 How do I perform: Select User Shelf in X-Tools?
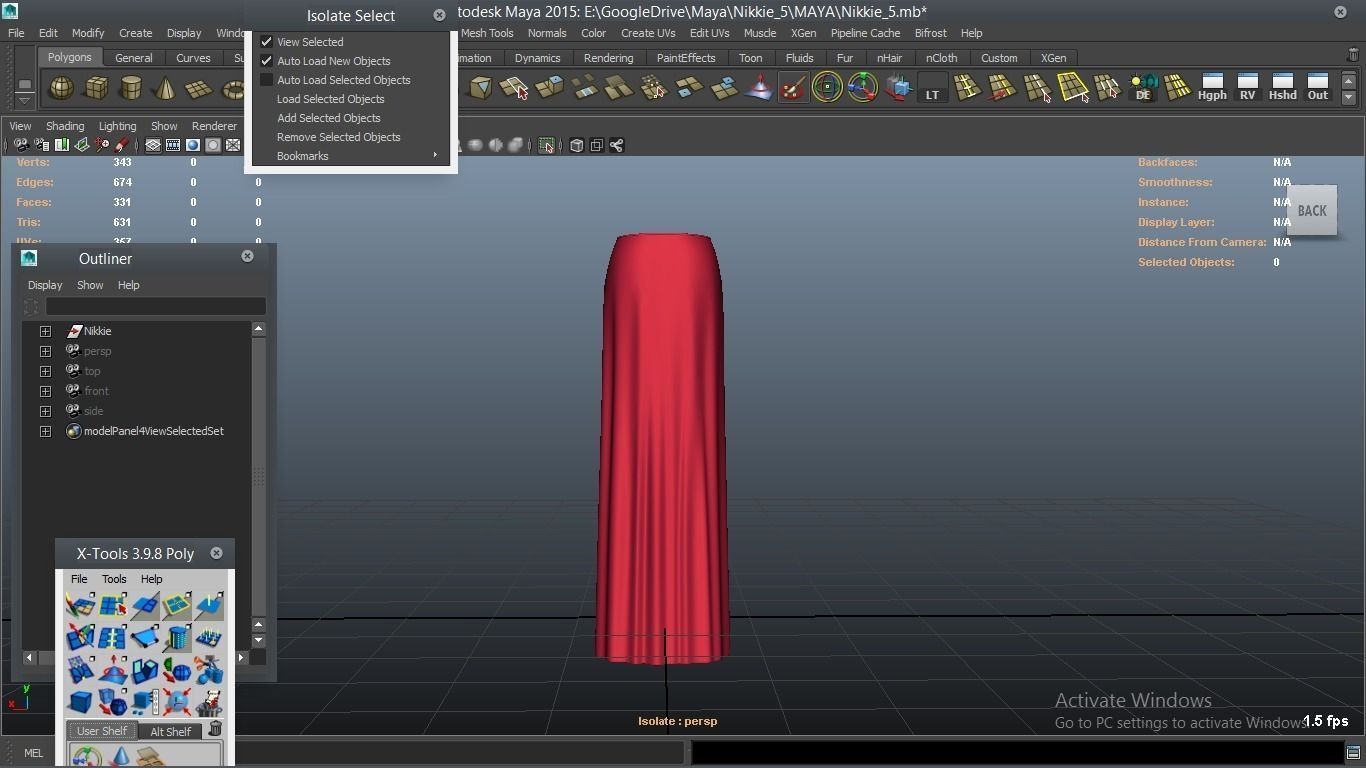[102, 731]
